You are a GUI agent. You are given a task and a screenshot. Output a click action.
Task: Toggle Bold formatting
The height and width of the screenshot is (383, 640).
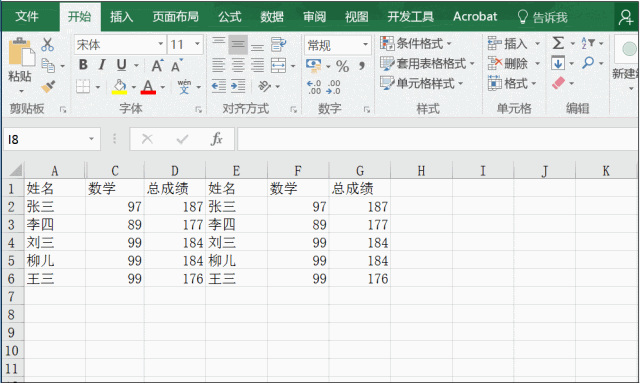[83, 65]
